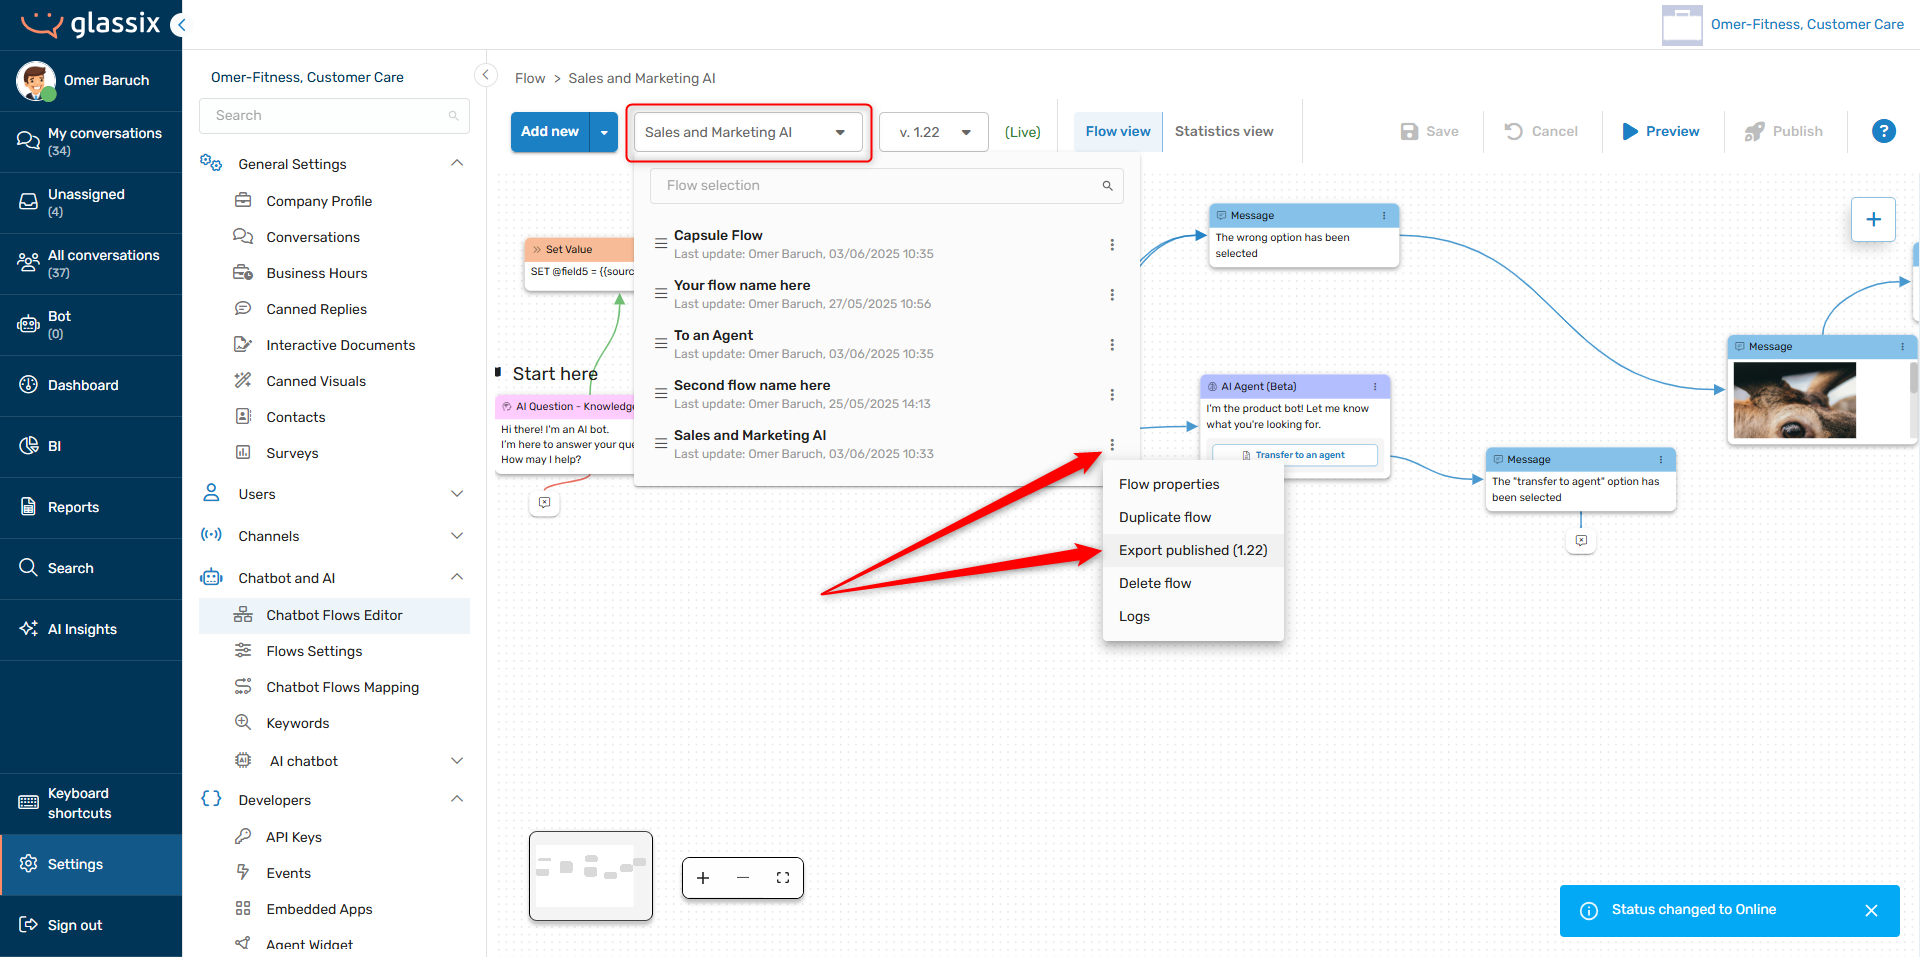Viewport: 1920px width, 957px height.
Task: Click the Publish button
Action: point(1784,131)
